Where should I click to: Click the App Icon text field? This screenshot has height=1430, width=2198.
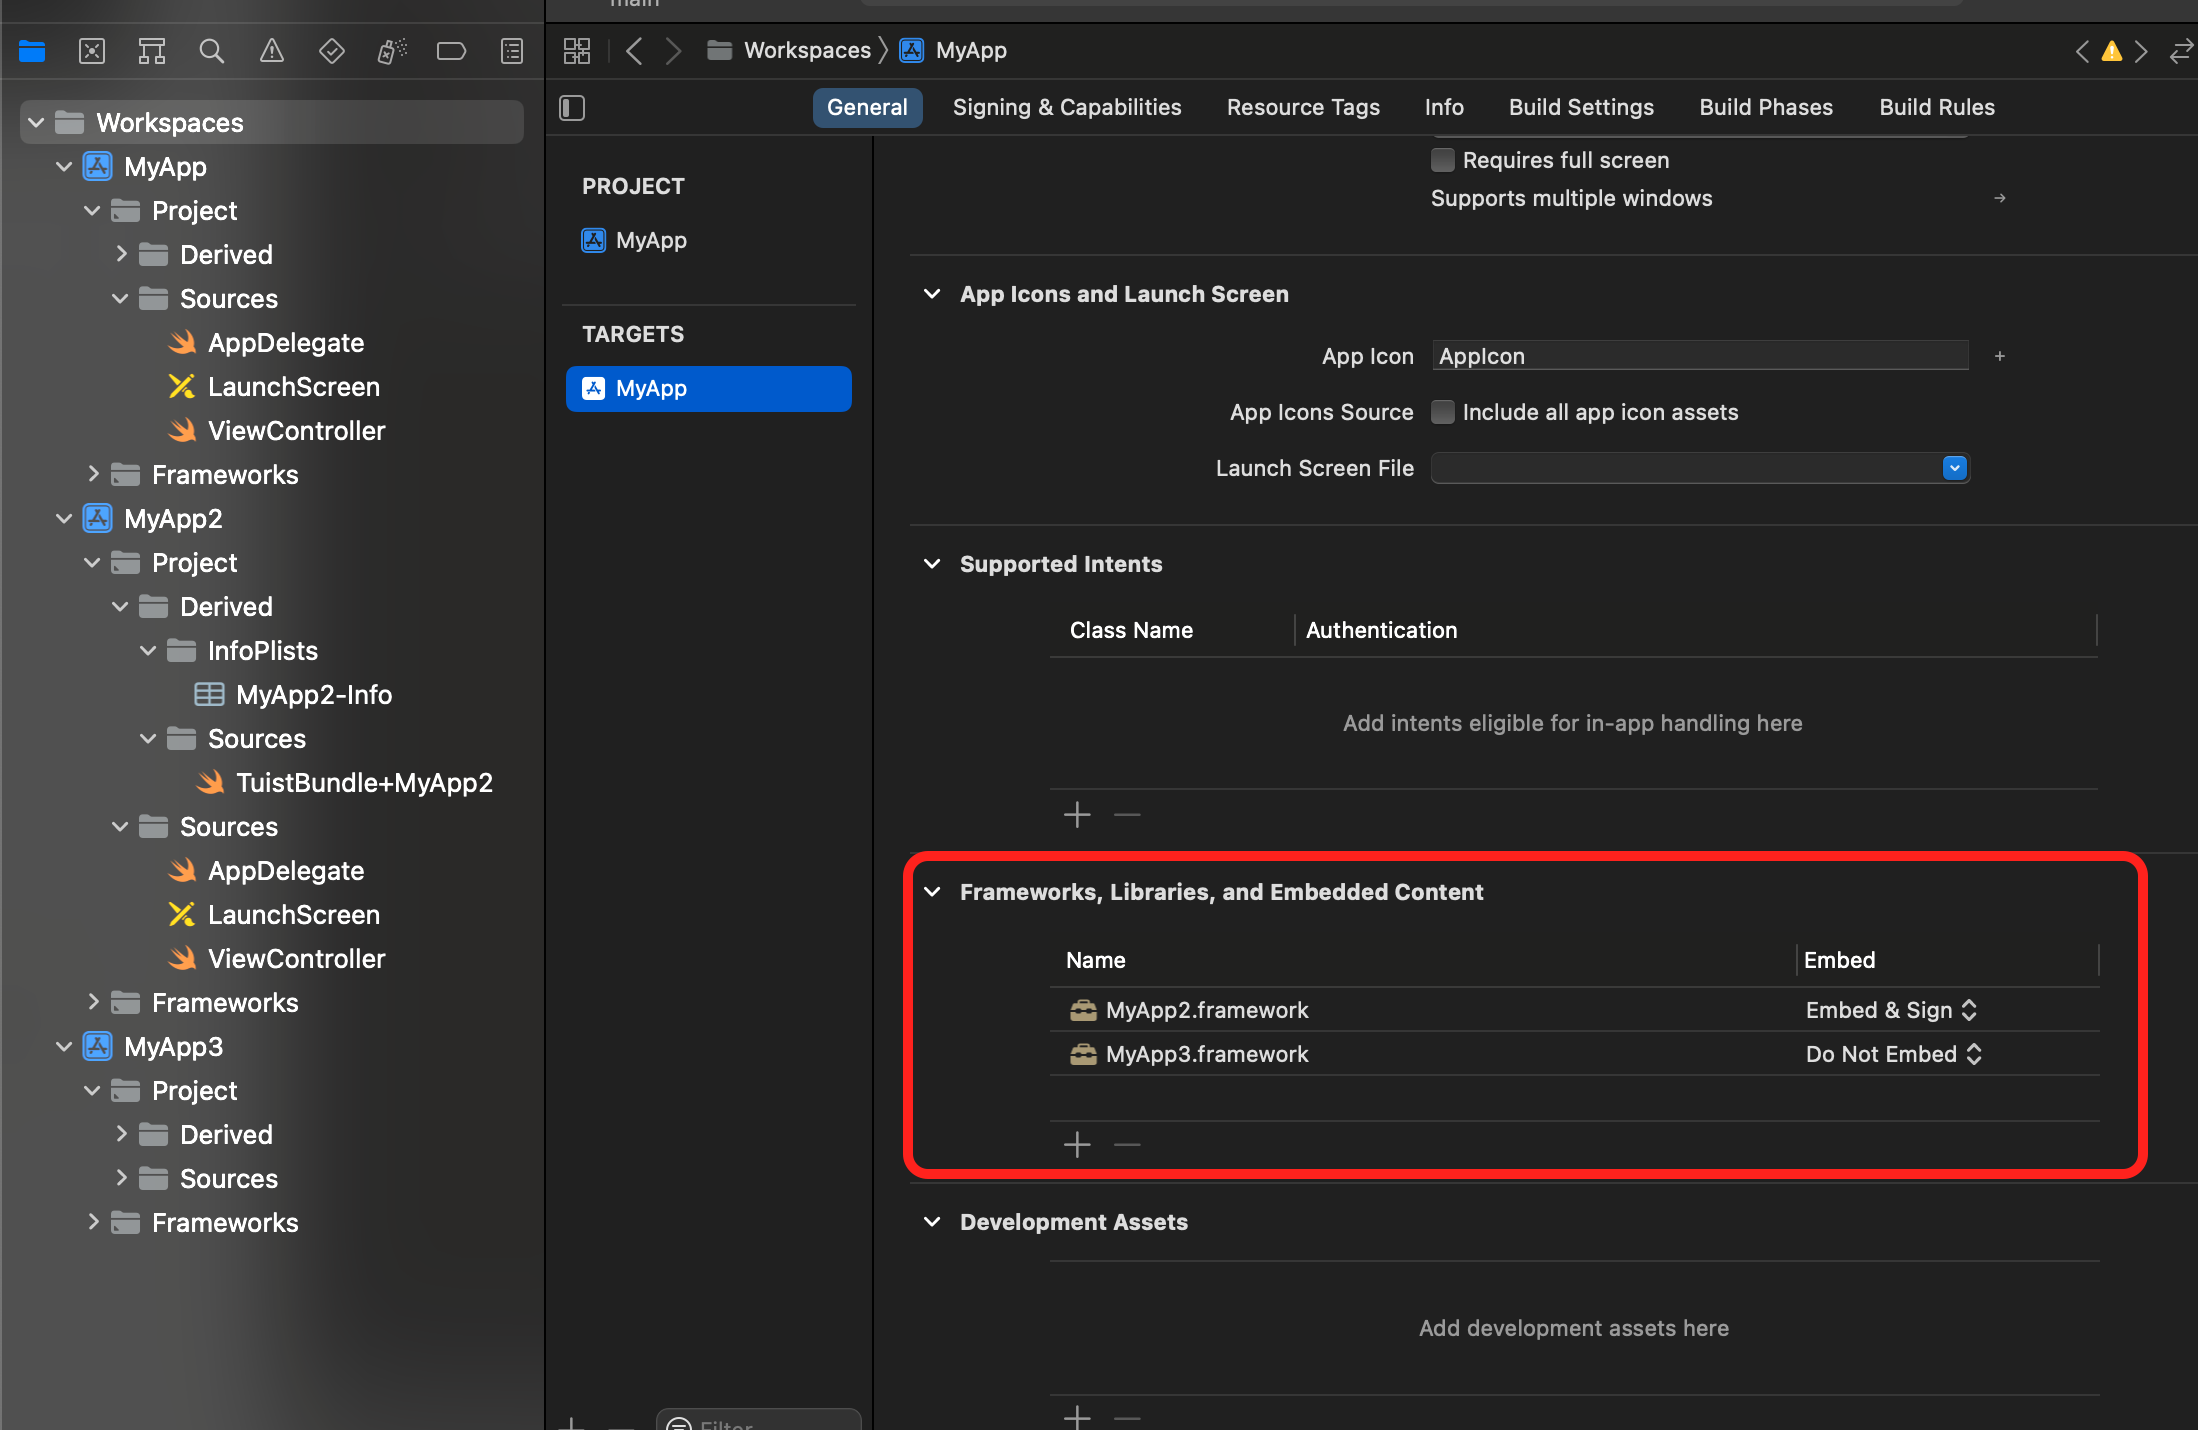1699,356
